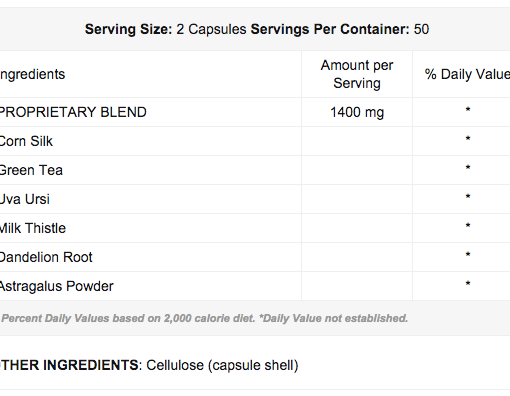510x396 pixels.
Task: Select the OTHER INGREDIENTS heading
Action: 69,365
